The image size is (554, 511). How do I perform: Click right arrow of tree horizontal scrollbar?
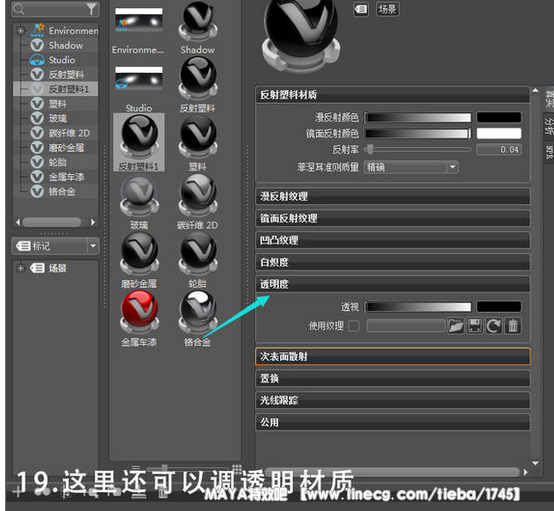tap(93, 222)
